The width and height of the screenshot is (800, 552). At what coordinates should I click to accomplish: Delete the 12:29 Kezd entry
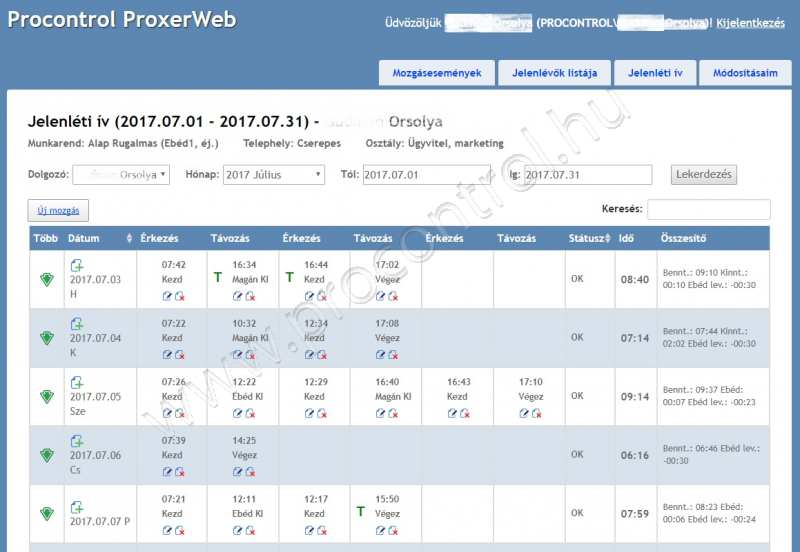(x=322, y=413)
